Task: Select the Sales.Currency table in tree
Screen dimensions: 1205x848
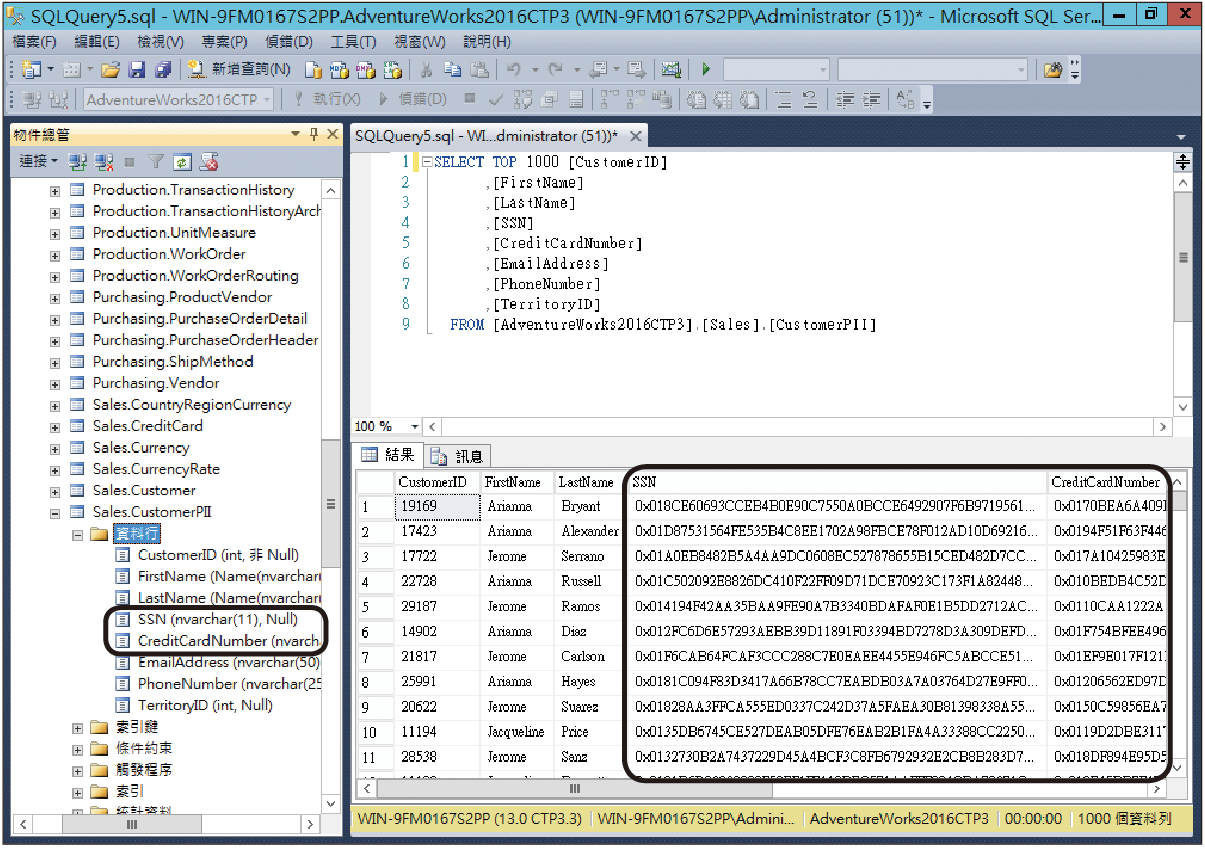Action: pyautogui.click(x=140, y=448)
